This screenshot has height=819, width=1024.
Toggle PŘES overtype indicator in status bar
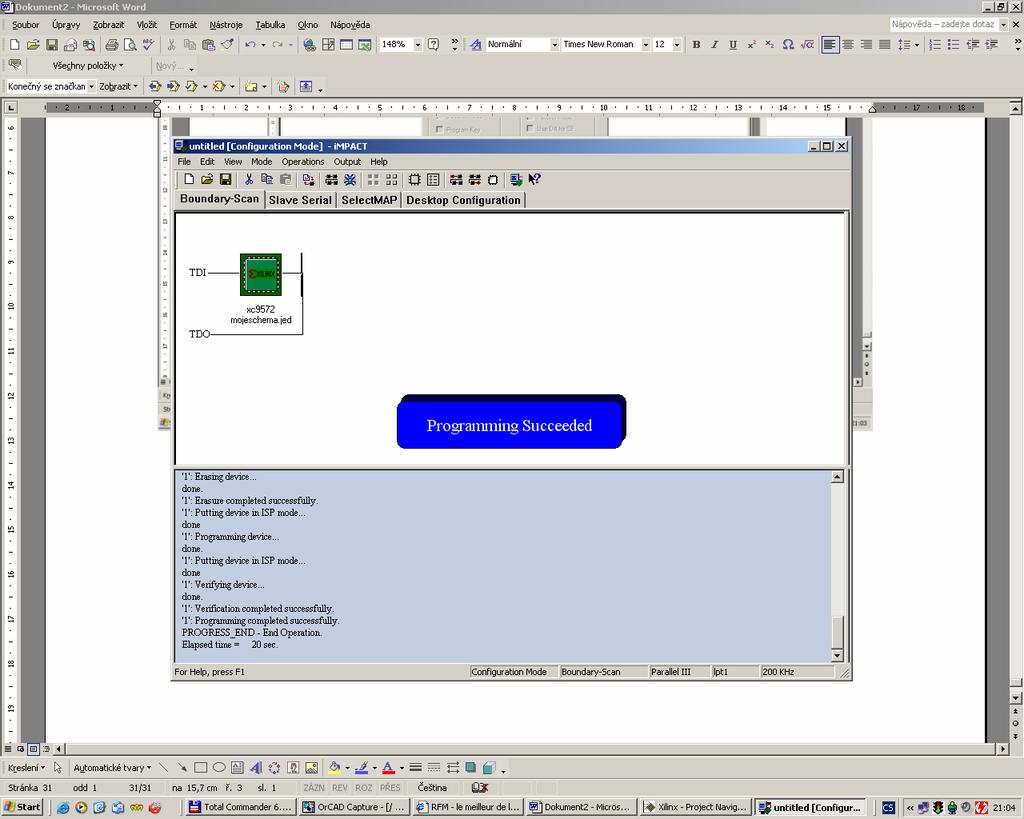390,788
